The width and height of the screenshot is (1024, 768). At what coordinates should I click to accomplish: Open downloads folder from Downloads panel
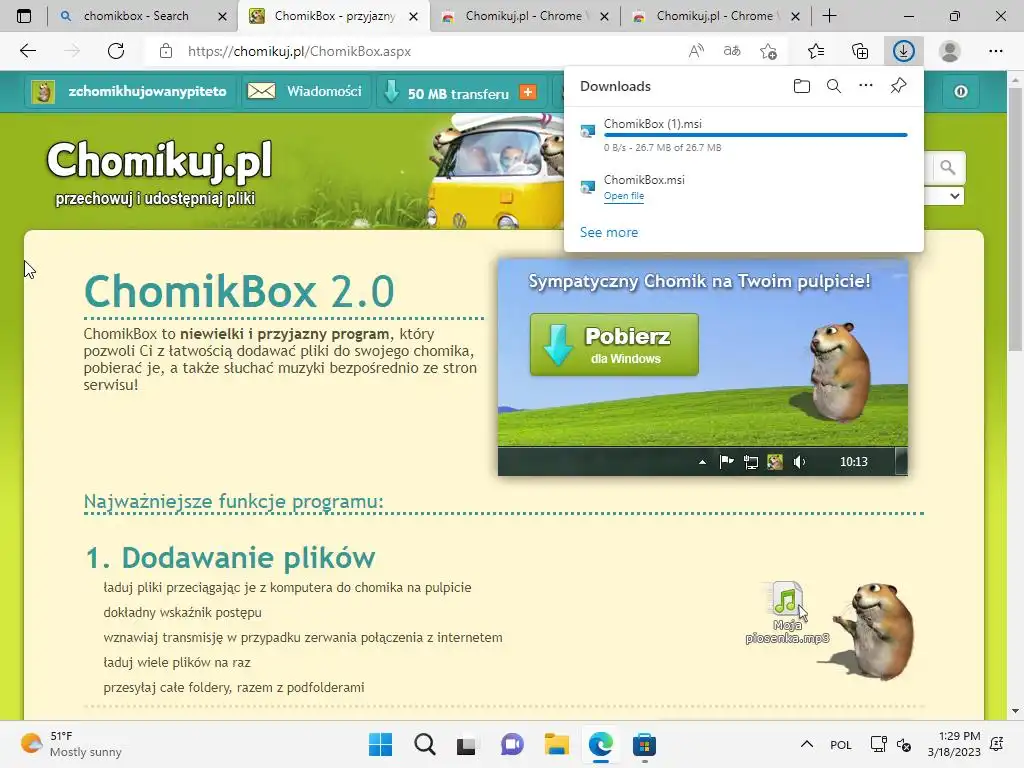coord(802,86)
